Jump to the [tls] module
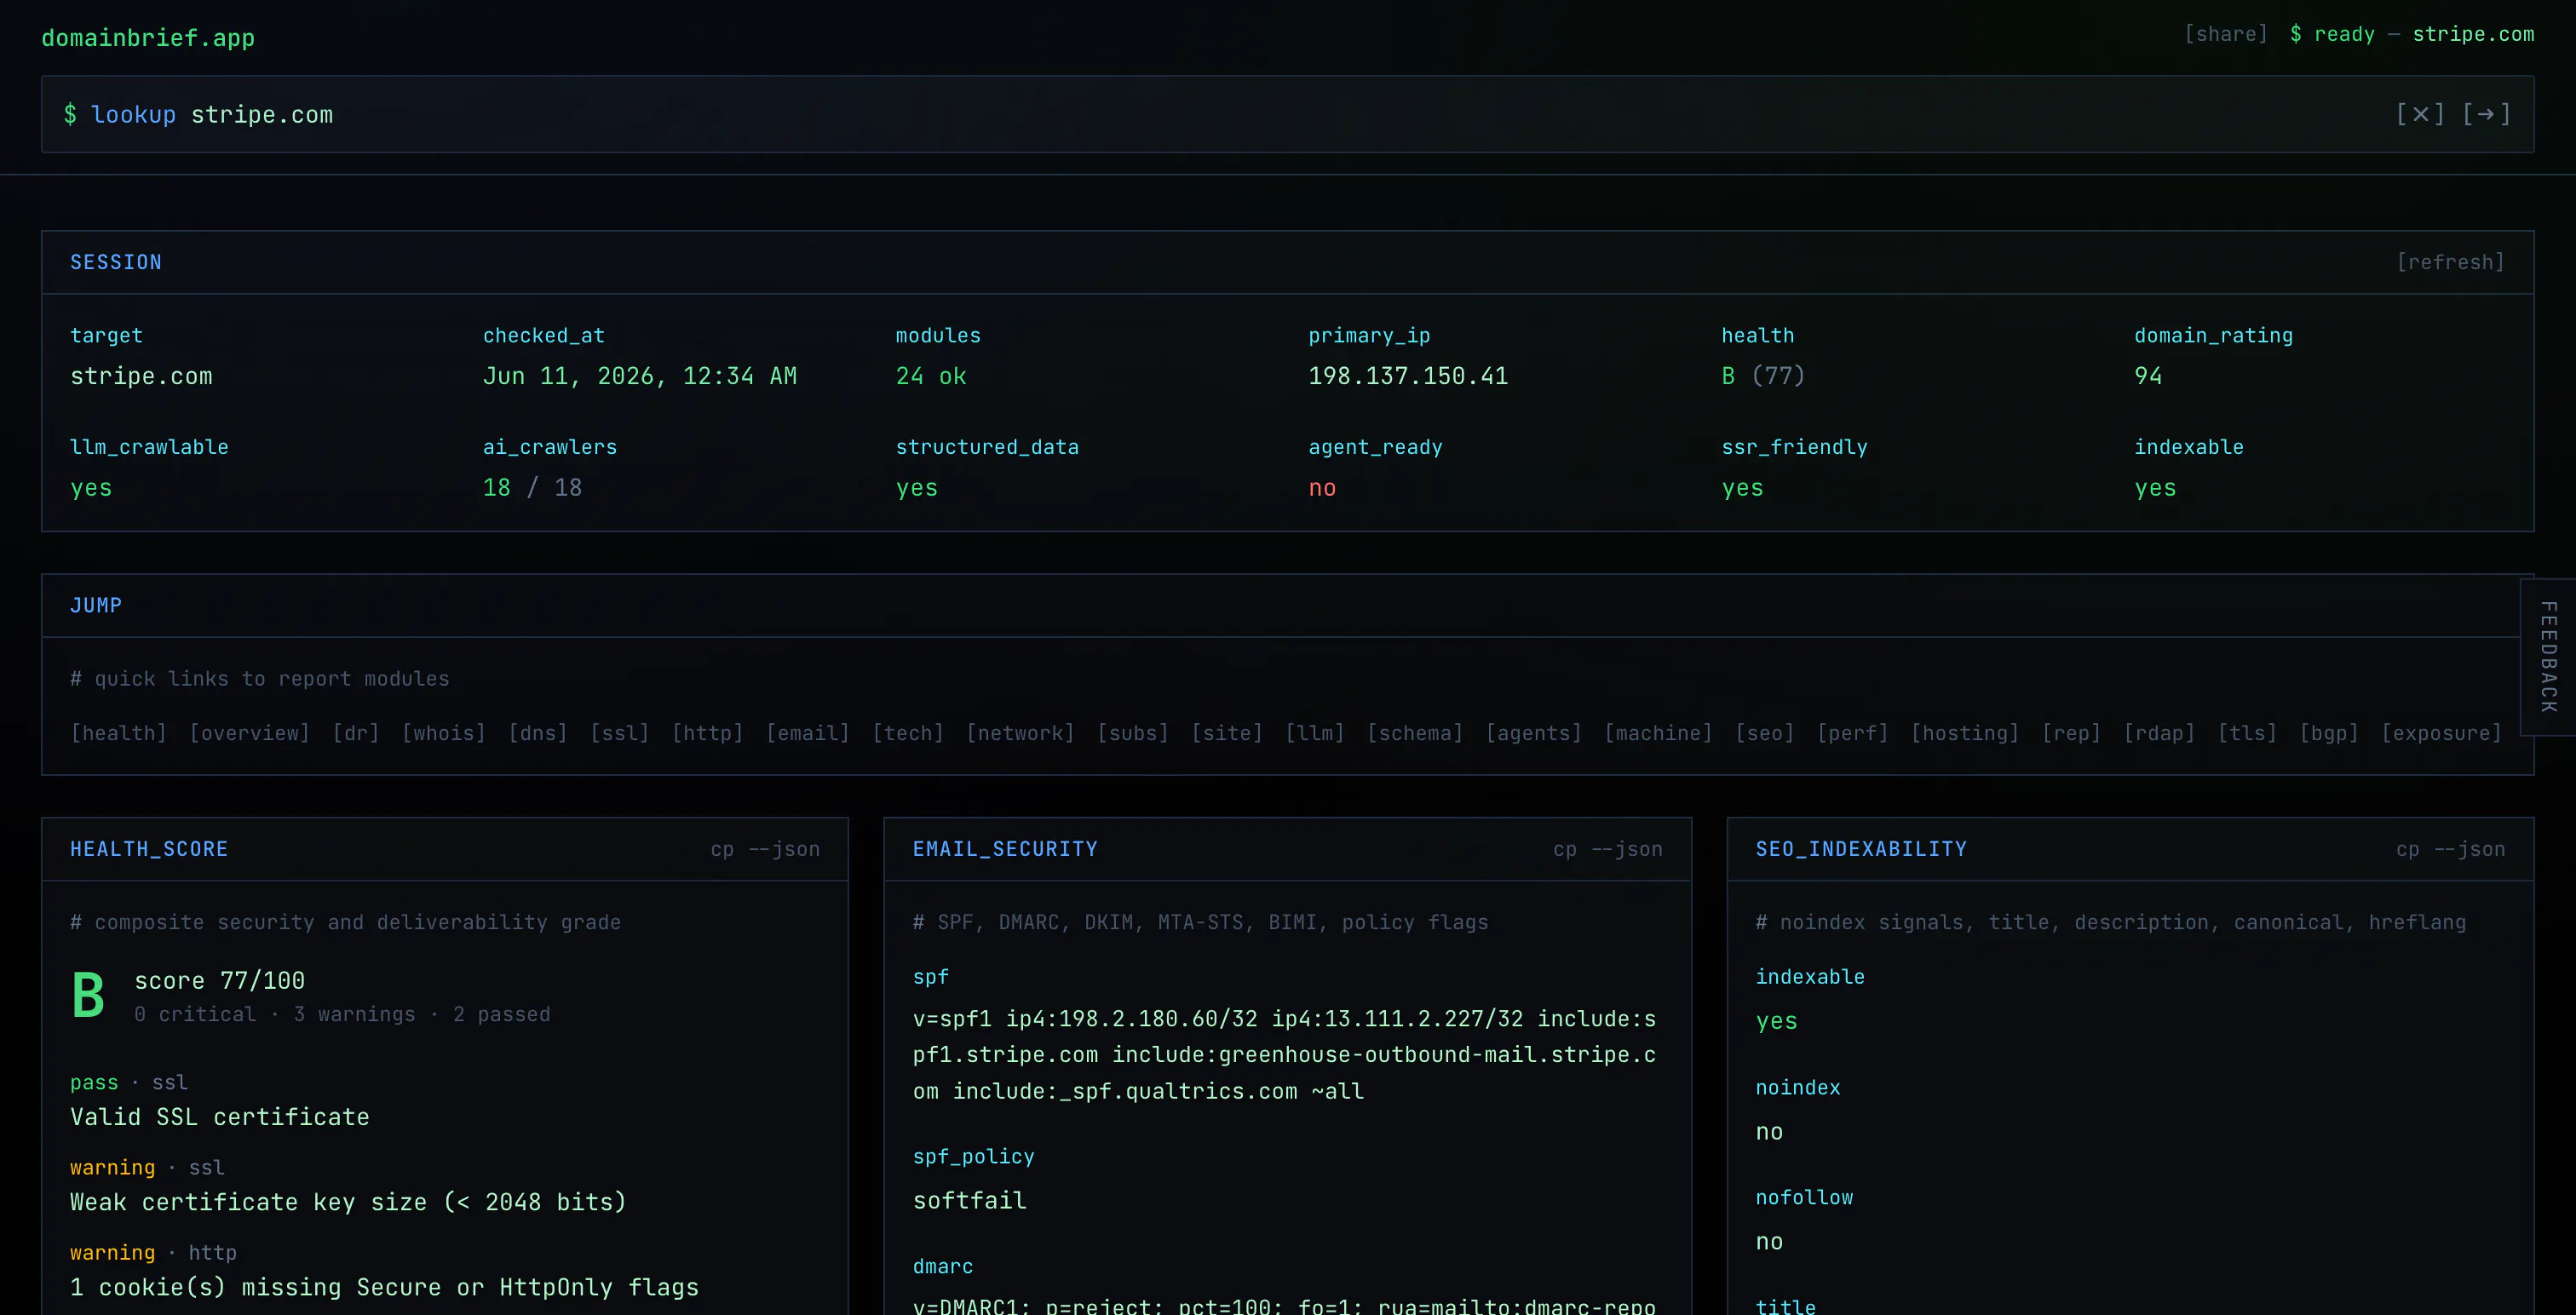This screenshot has width=2576, height=1315. click(x=2247, y=733)
